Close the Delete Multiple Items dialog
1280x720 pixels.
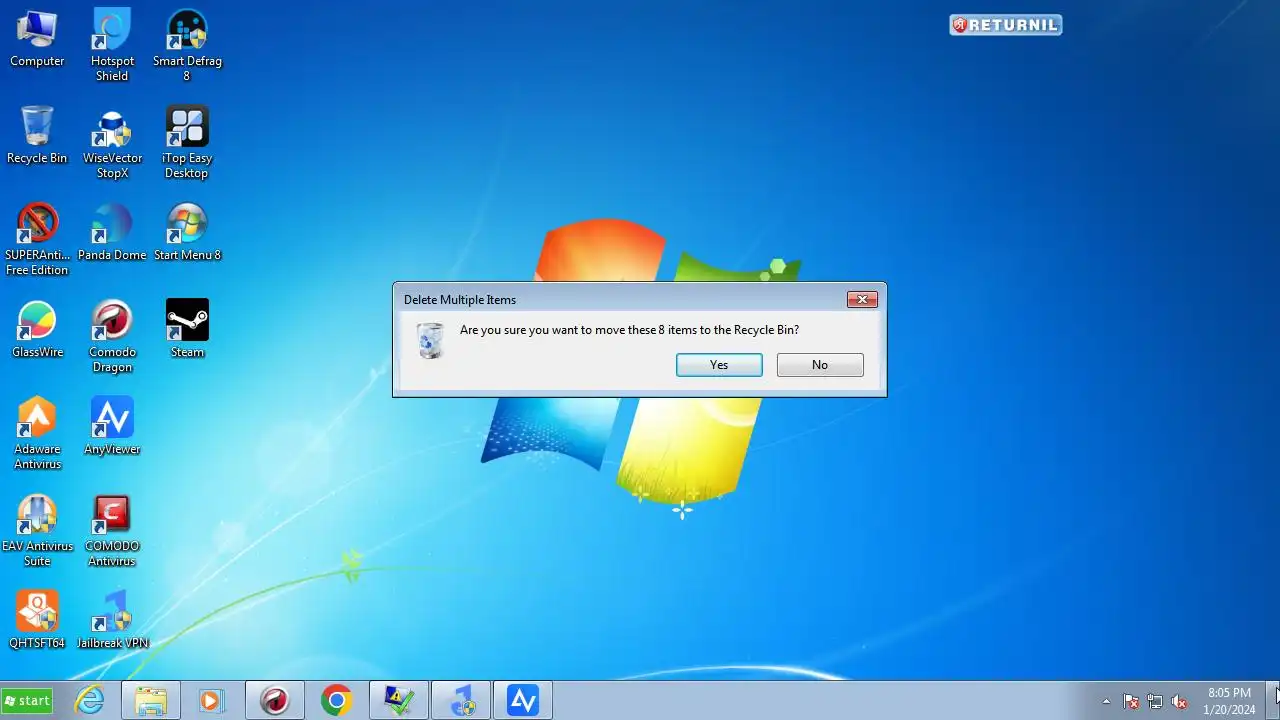coord(862,299)
